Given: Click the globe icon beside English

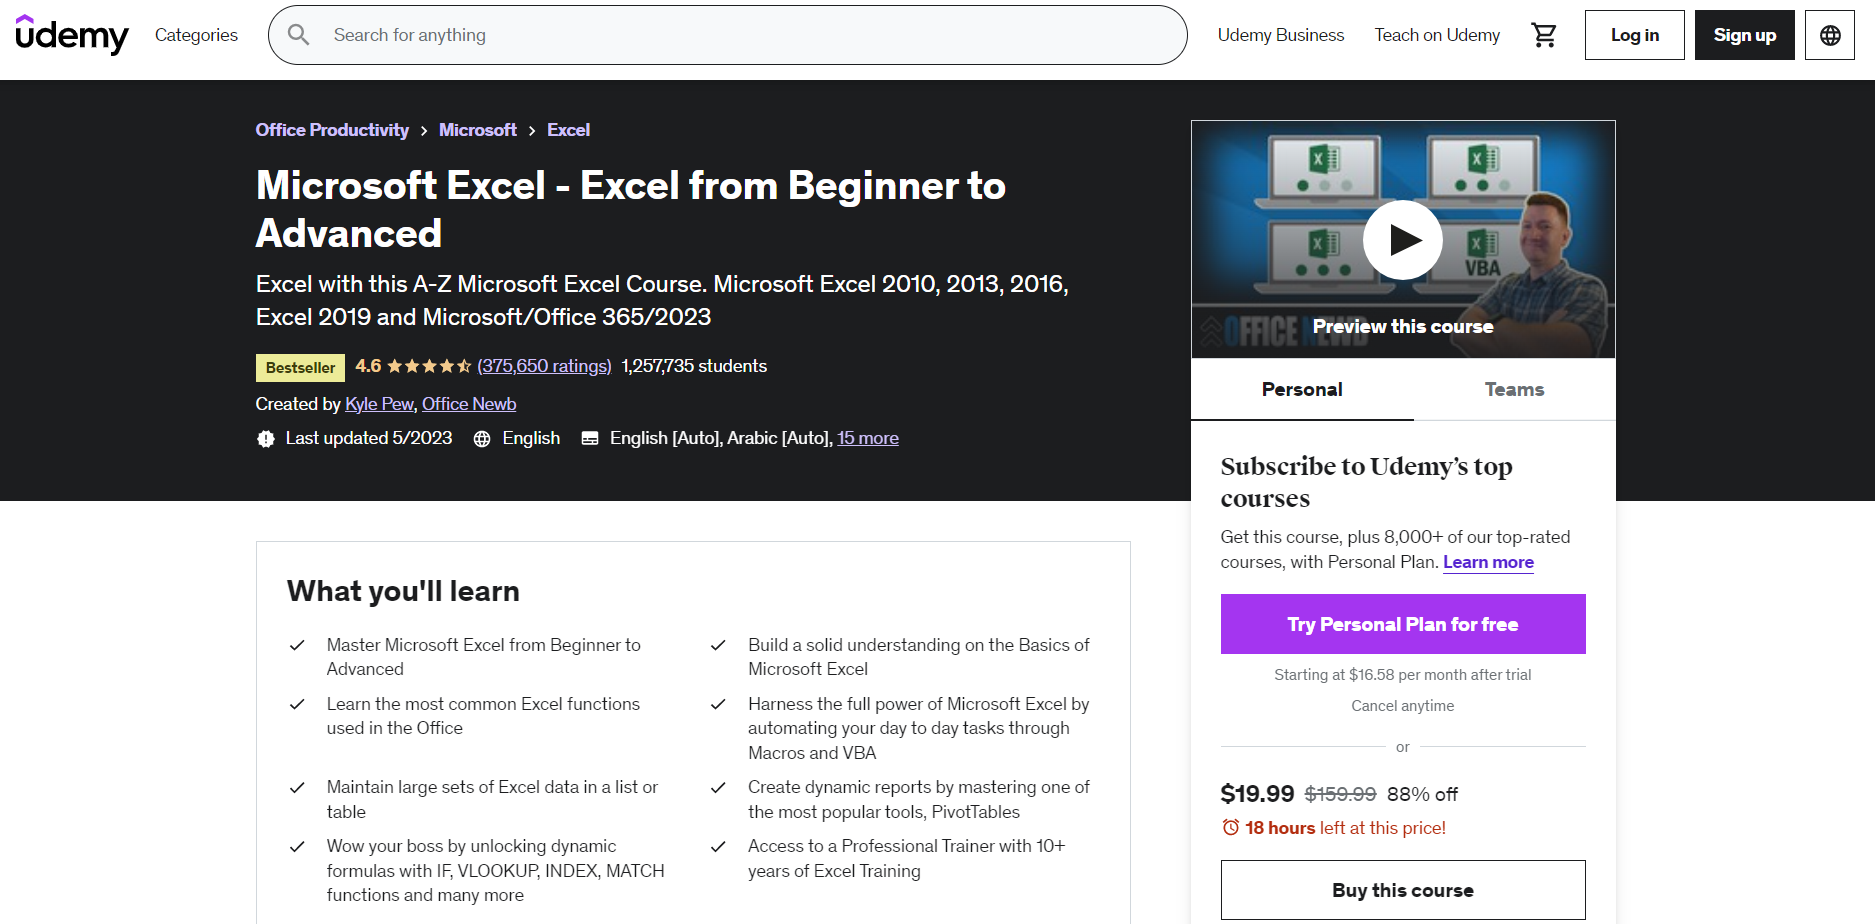Looking at the screenshot, I should click(x=483, y=438).
